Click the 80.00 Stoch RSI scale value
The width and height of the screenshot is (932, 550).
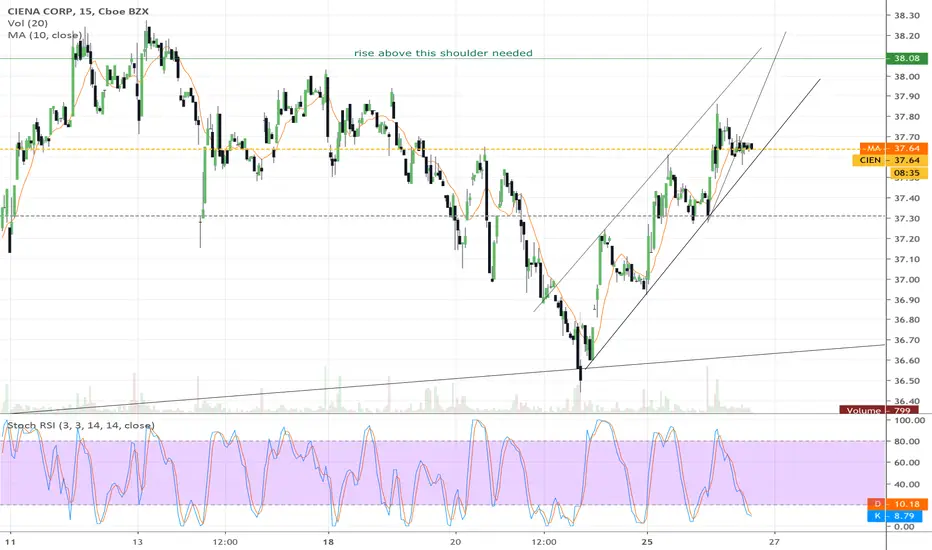tap(907, 441)
